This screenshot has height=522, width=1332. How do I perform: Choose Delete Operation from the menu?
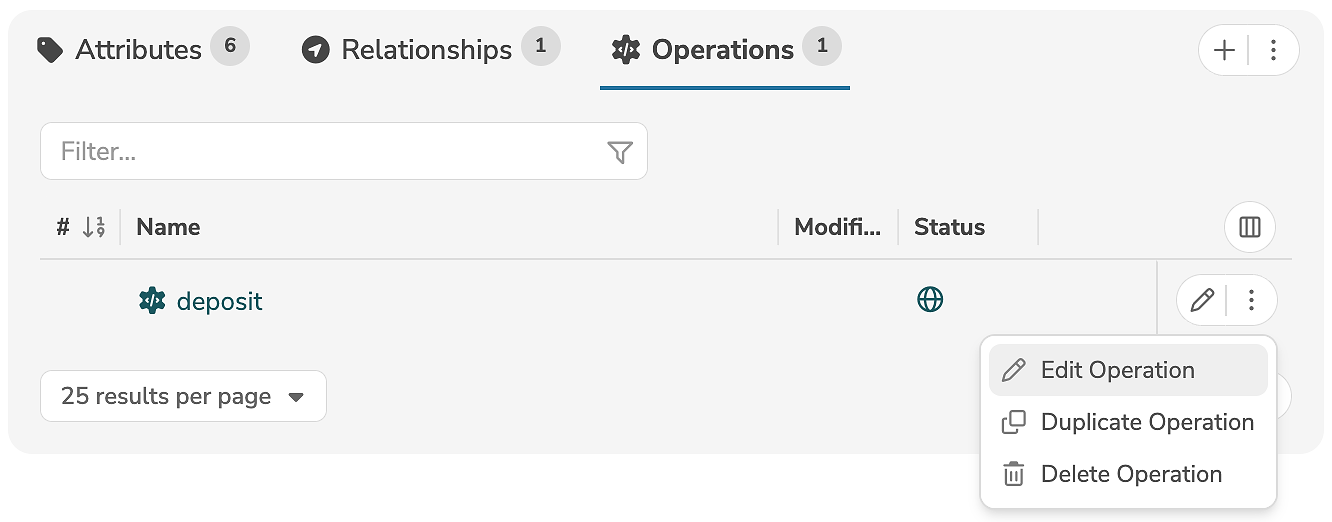click(1130, 474)
